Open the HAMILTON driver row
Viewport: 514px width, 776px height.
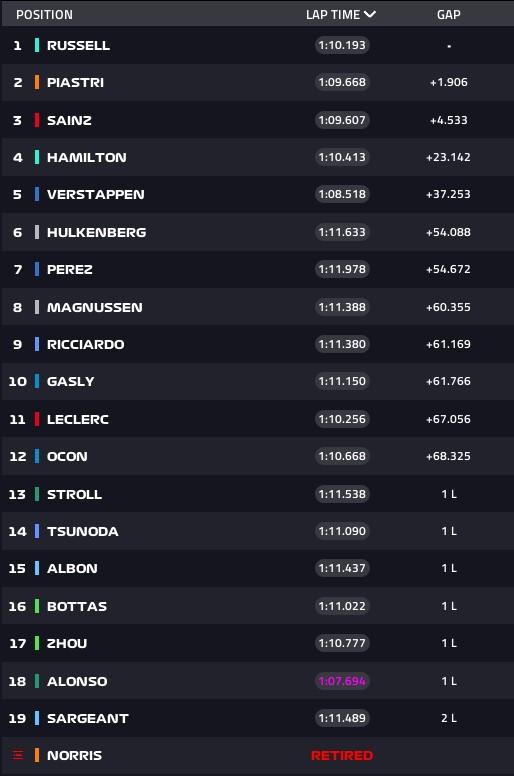pyautogui.click(x=257, y=157)
